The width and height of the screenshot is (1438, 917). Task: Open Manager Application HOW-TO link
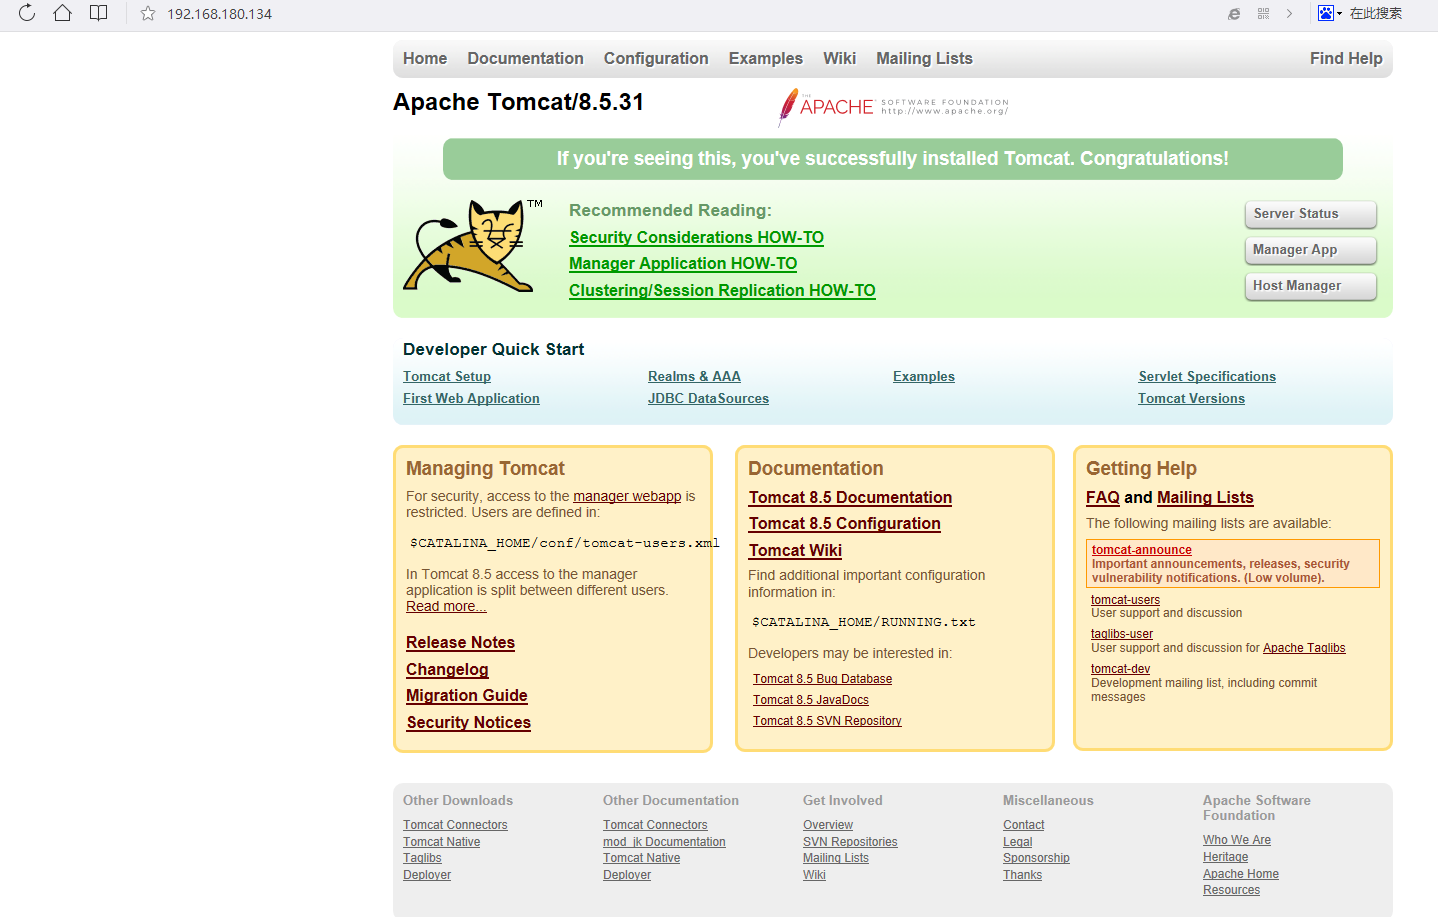click(683, 264)
